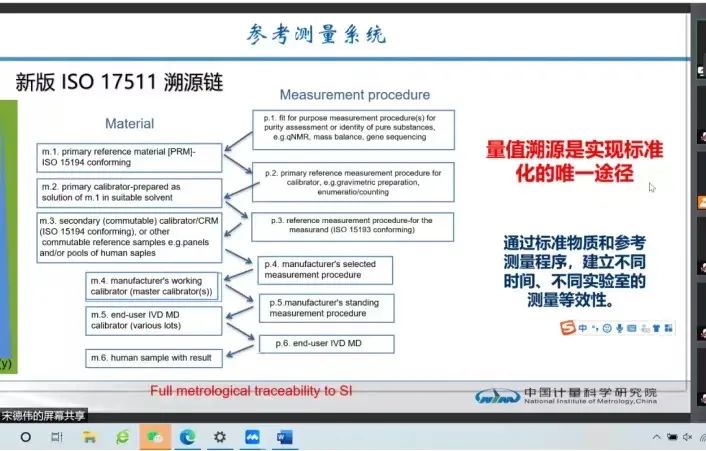Open File Explorer from the taskbar
The width and height of the screenshot is (706, 451).
point(90,437)
